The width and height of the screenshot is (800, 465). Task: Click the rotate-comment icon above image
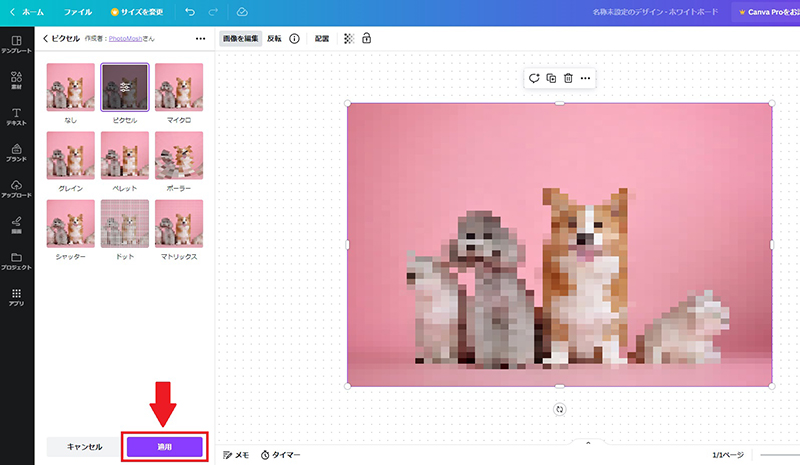tap(534, 78)
